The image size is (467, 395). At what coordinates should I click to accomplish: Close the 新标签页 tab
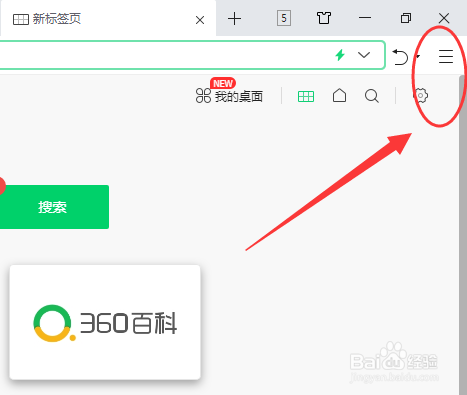point(200,20)
